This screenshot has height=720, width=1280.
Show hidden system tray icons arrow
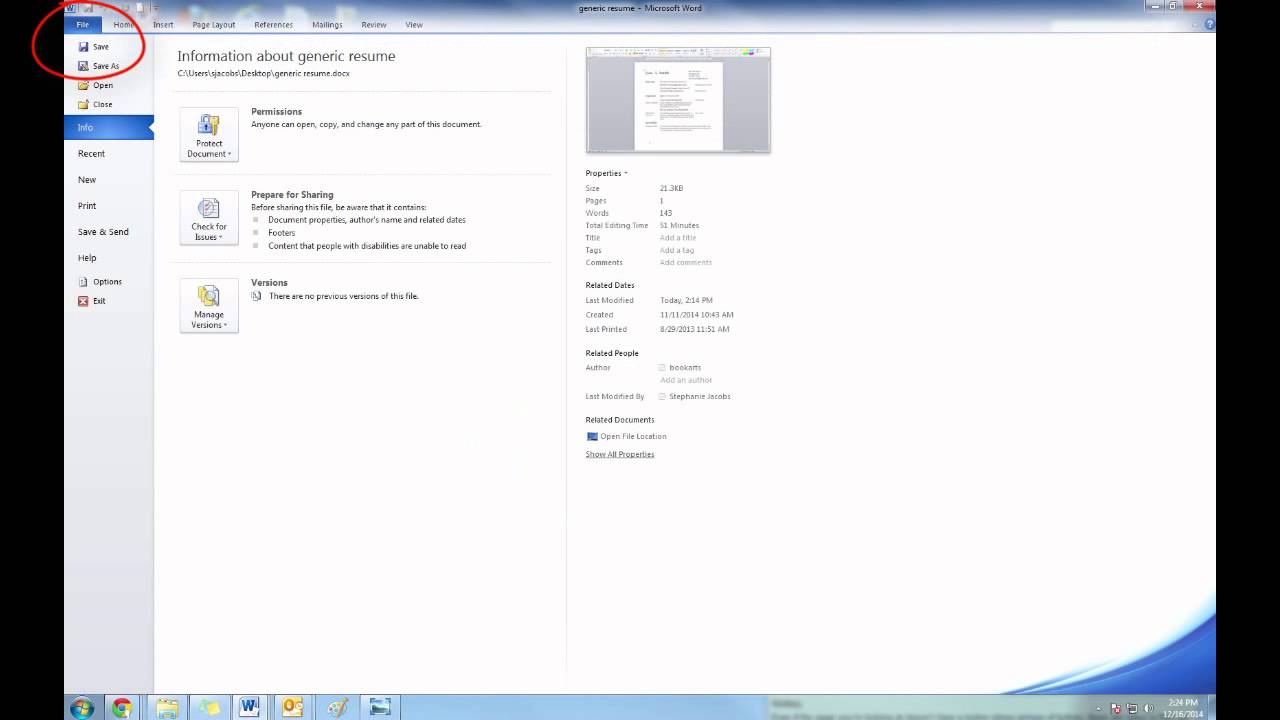1099,708
